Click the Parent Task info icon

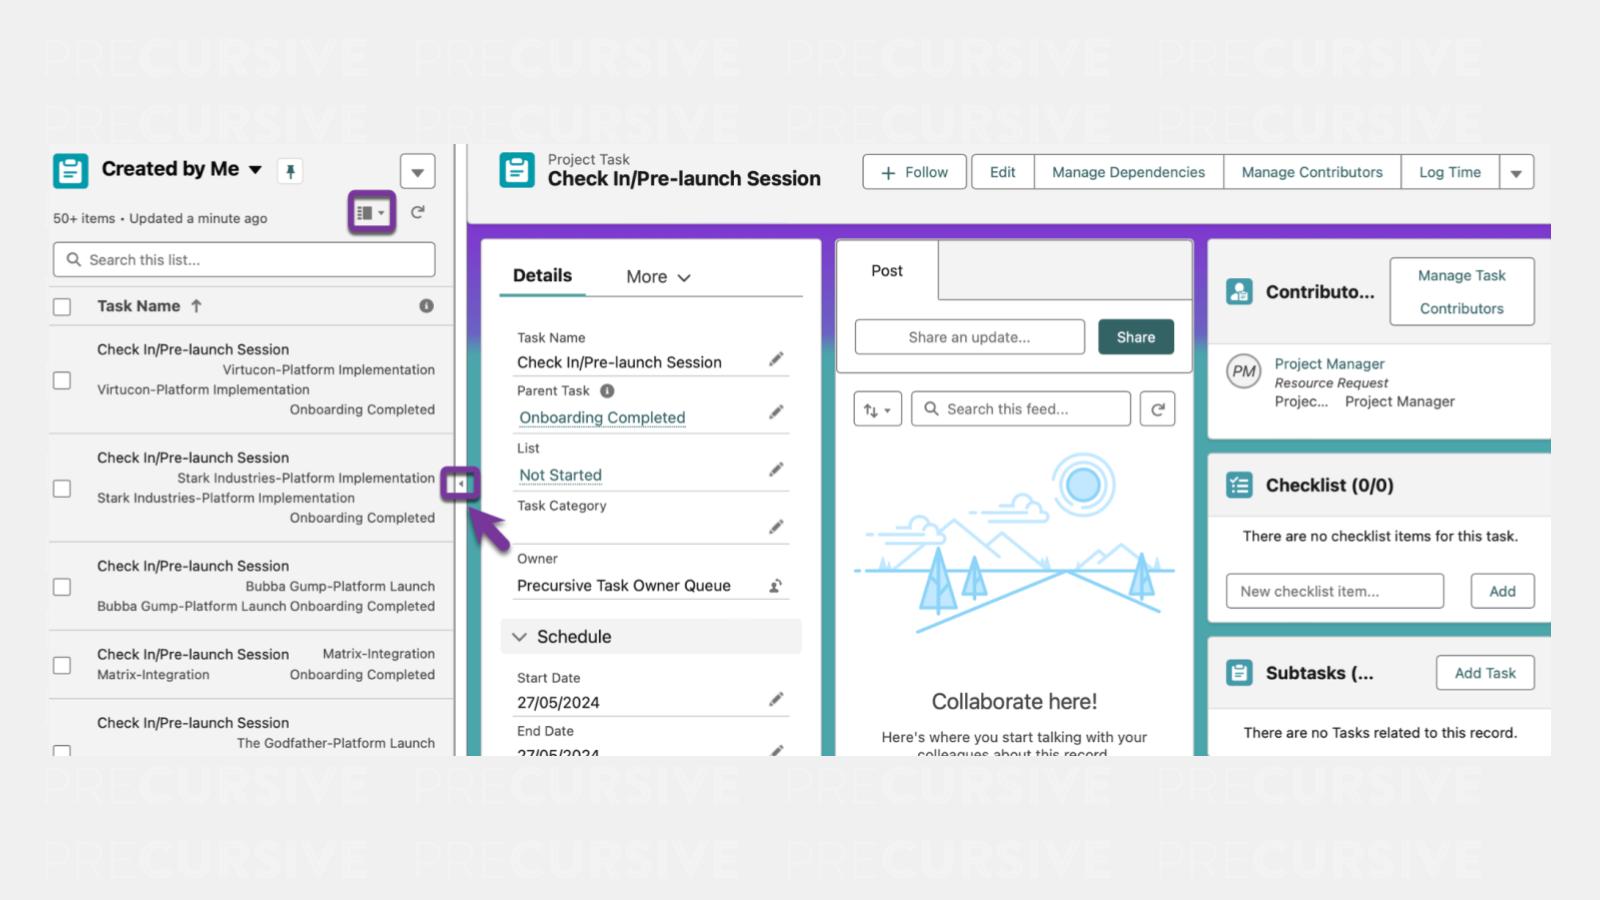tap(607, 391)
